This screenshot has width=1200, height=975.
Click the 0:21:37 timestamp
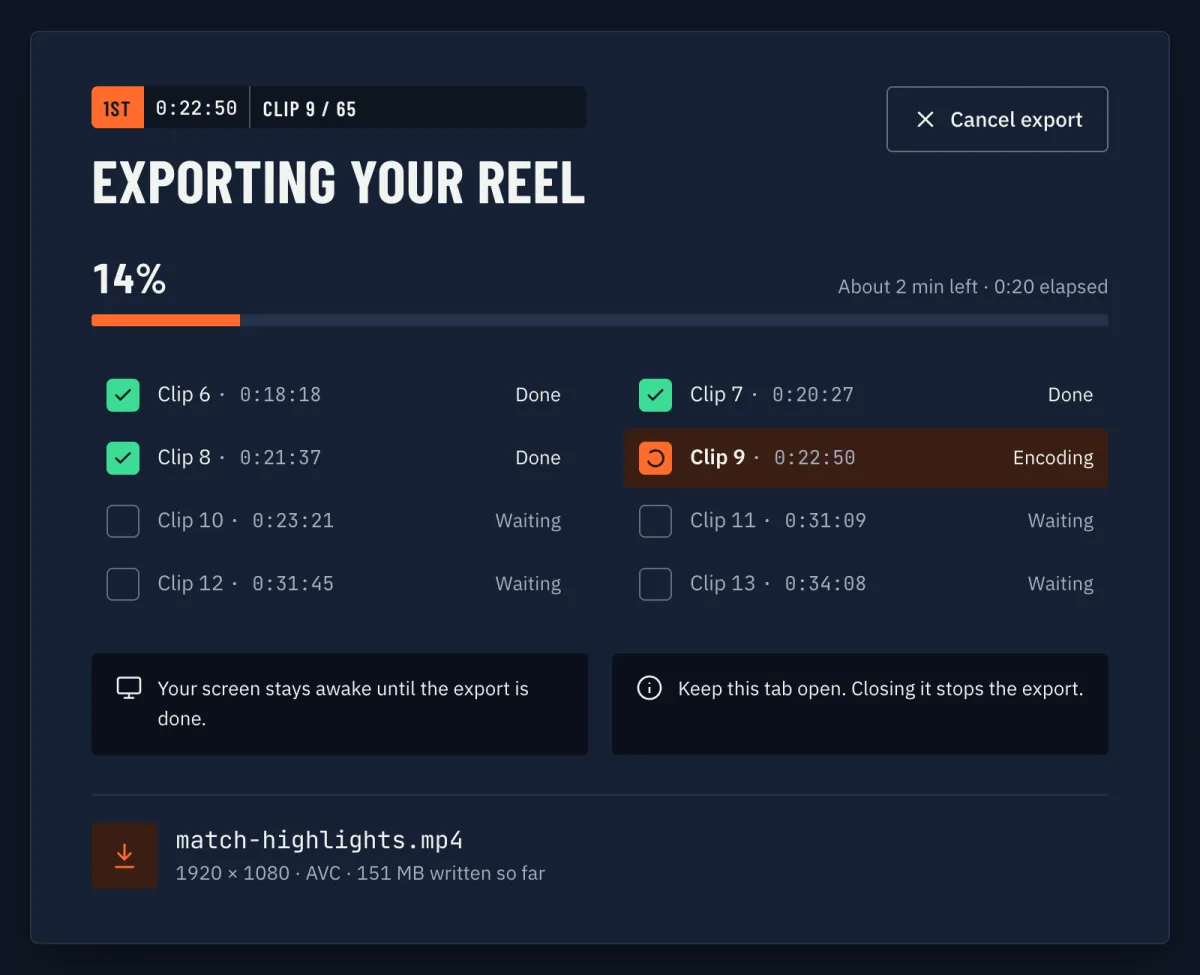tap(280, 458)
